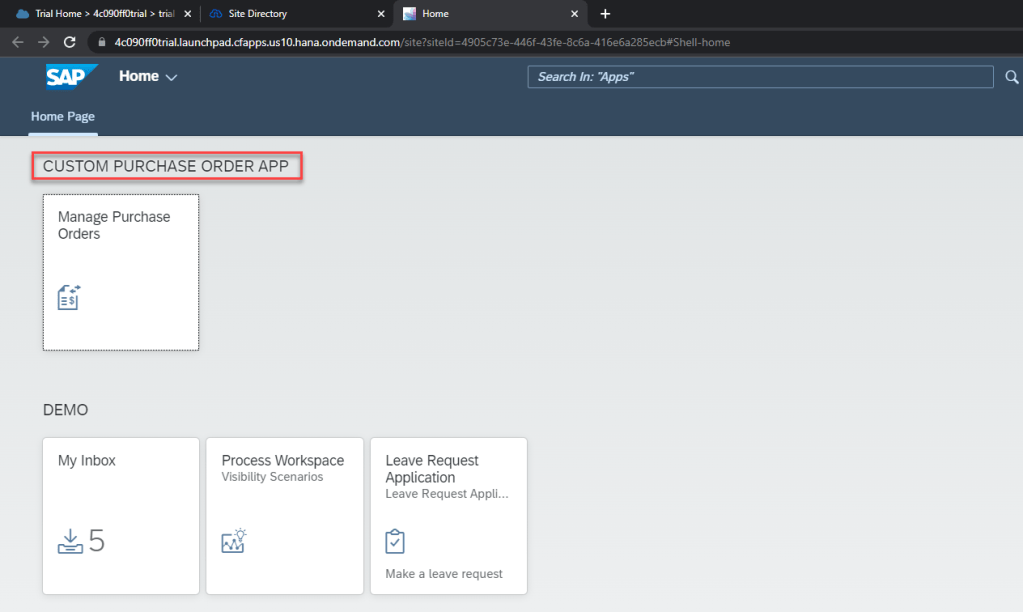Click the Custom Purchase Order App heading

(166, 167)
